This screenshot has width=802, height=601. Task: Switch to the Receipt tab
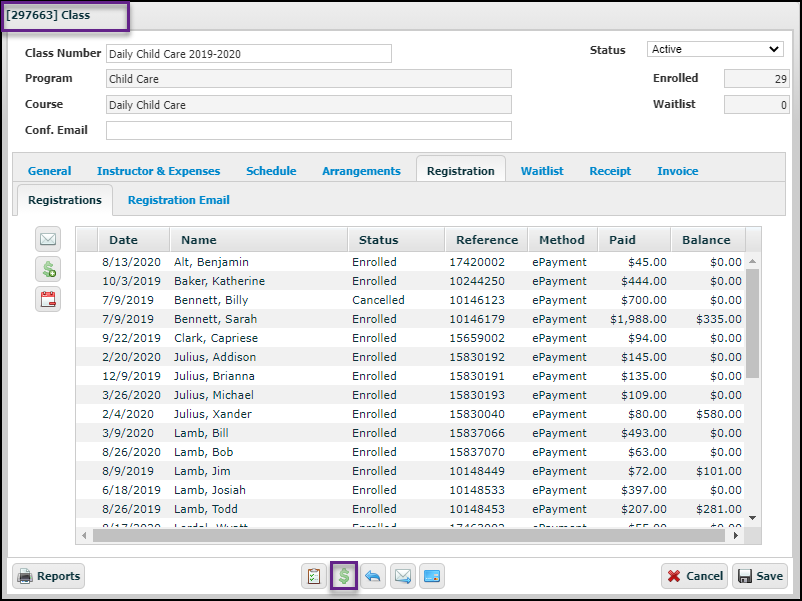[x=610, y=171]
